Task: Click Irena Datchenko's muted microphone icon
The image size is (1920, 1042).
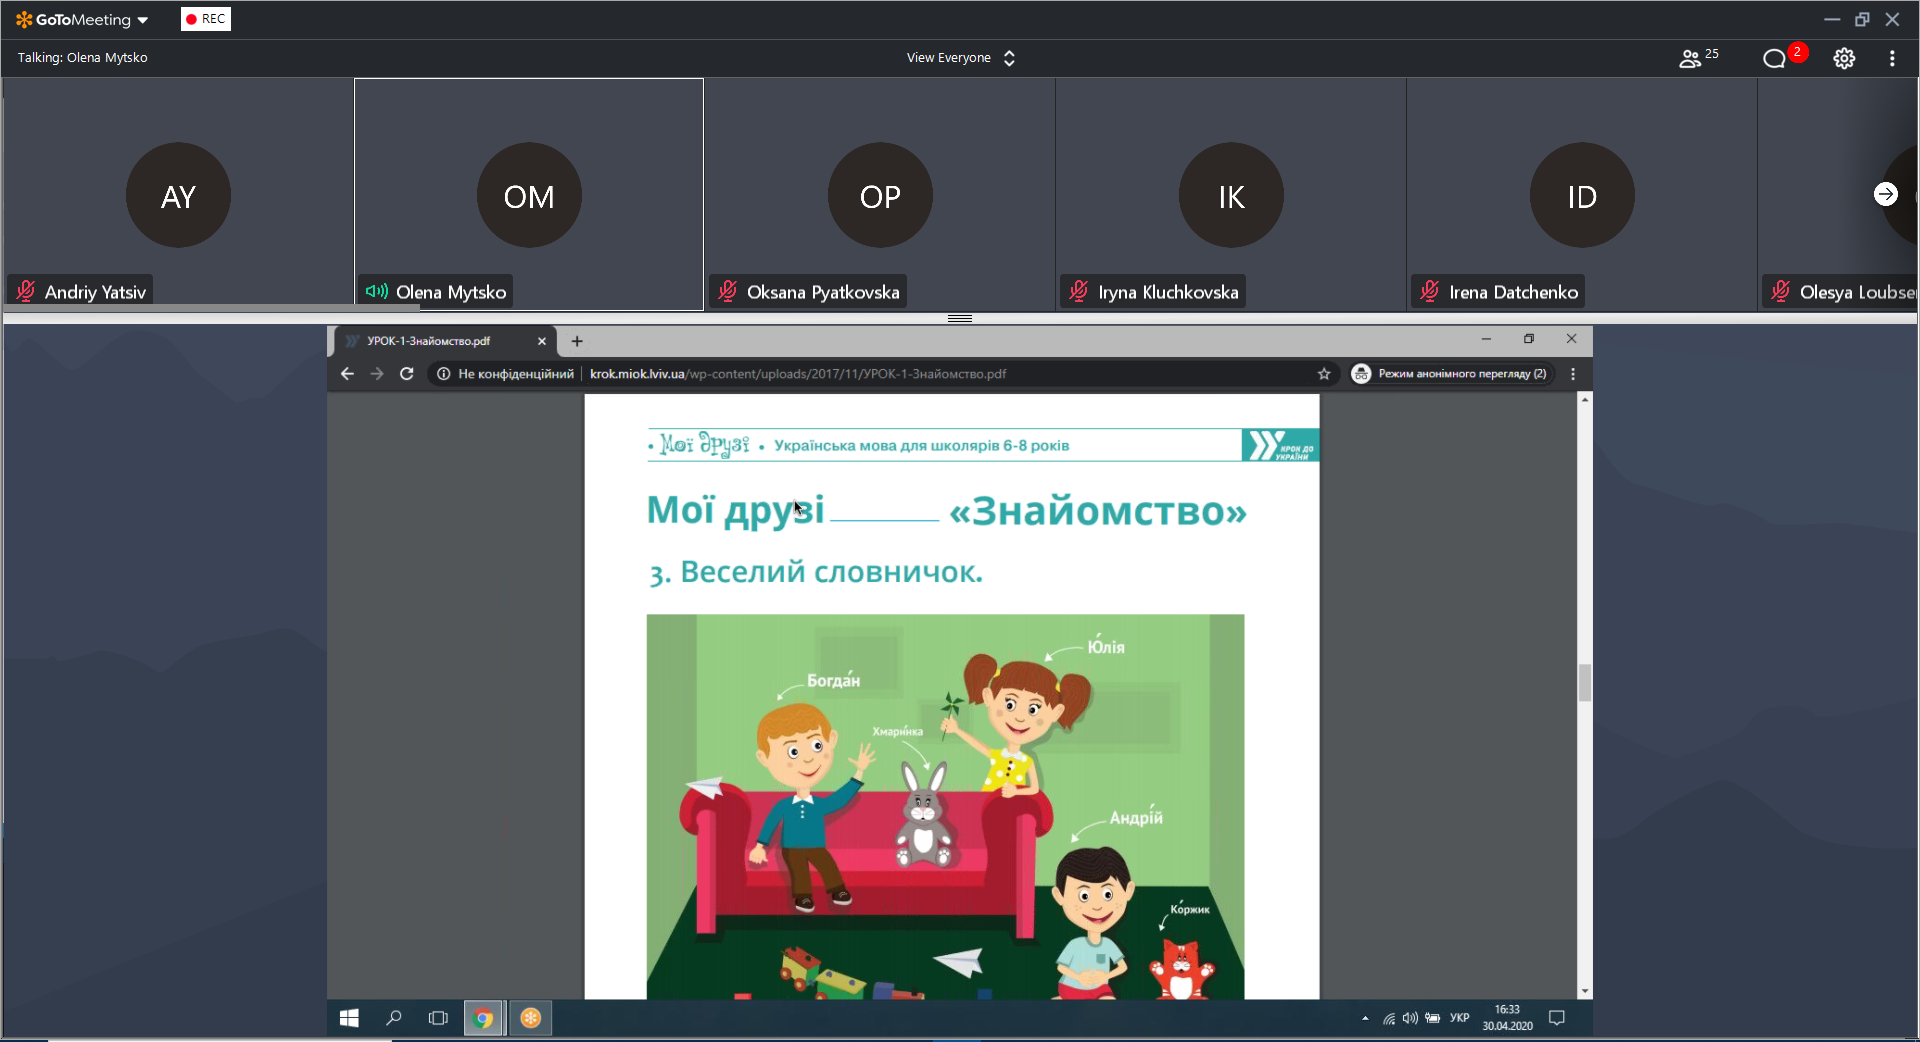Action: tap(1430, 291)
